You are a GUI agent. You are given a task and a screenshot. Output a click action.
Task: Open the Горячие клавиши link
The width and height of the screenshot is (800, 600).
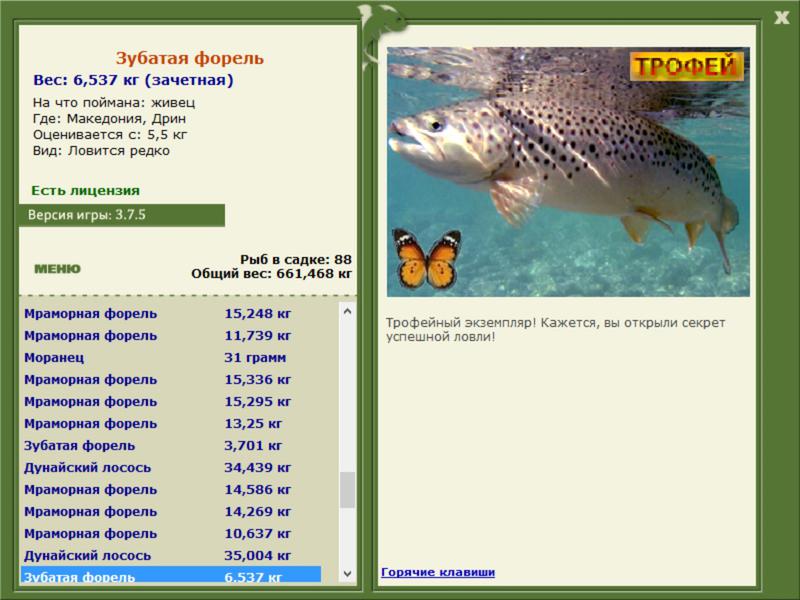tap(438, 572)
